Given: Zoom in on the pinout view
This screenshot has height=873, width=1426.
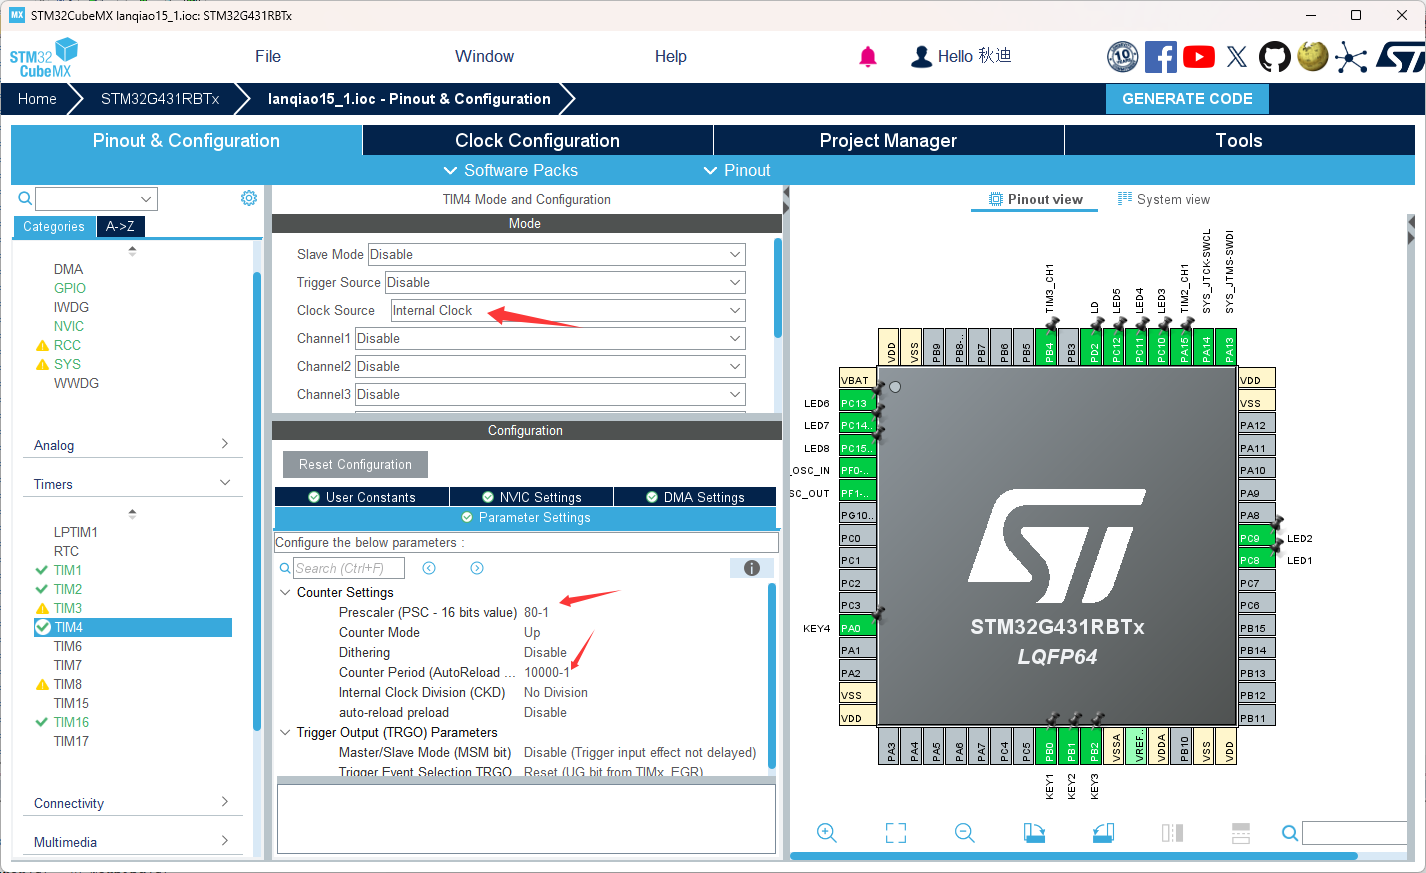Looking at the screenshot, I should point(826,833).
